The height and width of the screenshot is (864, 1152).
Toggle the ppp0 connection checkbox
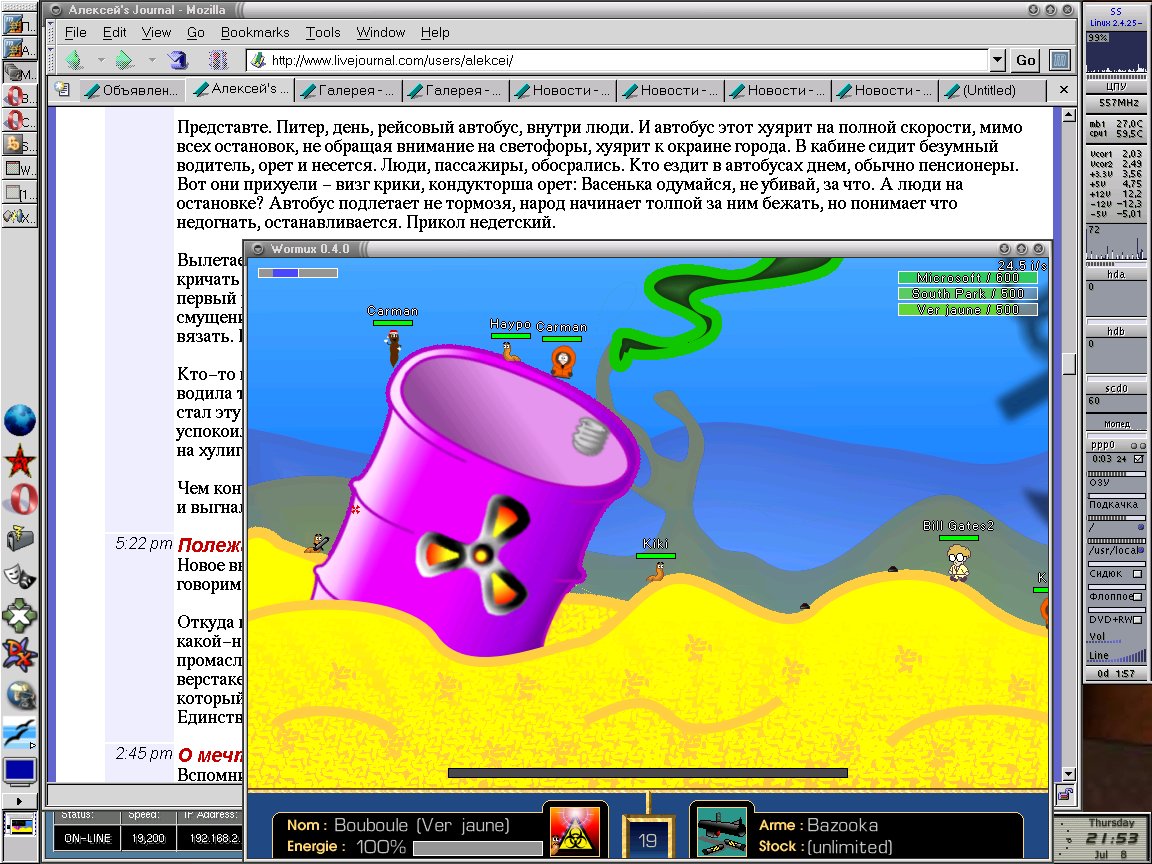pyautogui.click(x=1139, y=458)
